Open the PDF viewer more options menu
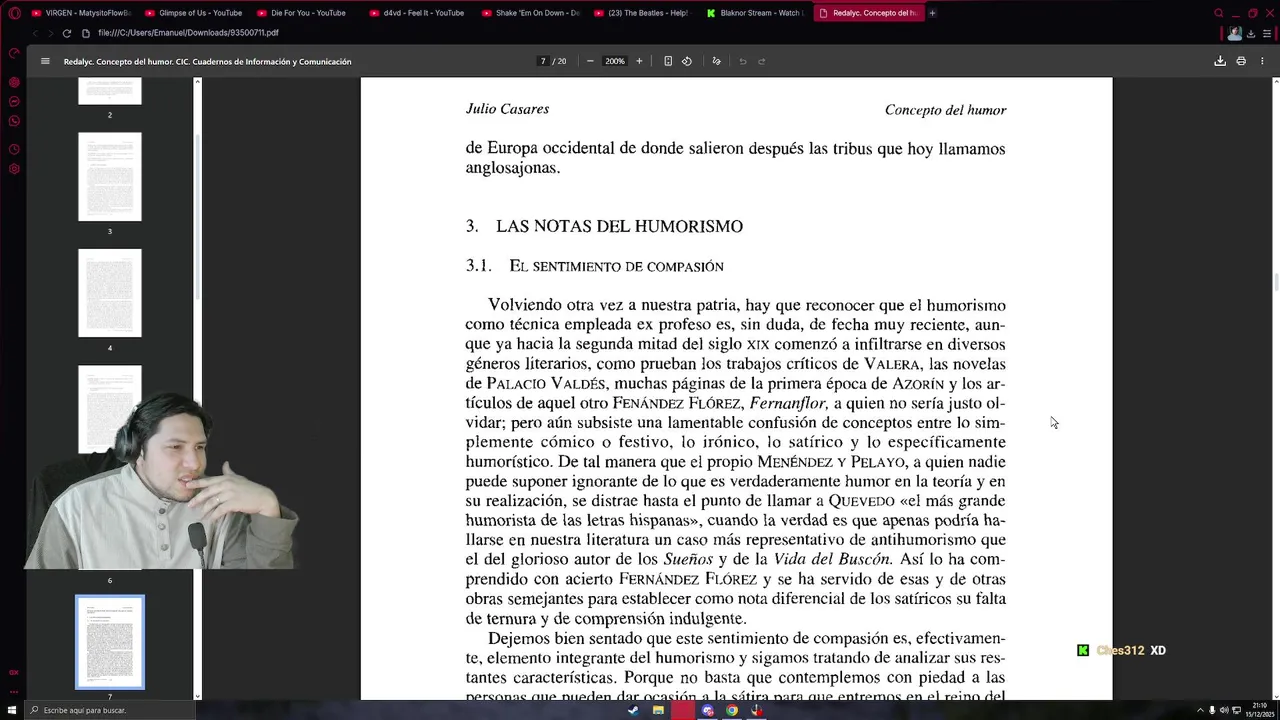This screenshot has width=1280, height=720. click(x=1262, y=61)
